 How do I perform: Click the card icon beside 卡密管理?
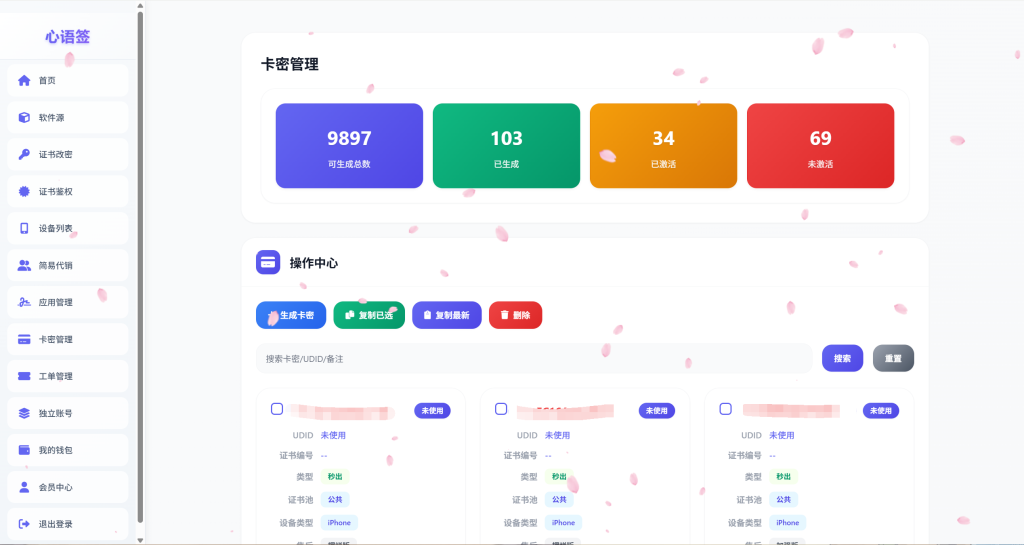tap(24, 339)
